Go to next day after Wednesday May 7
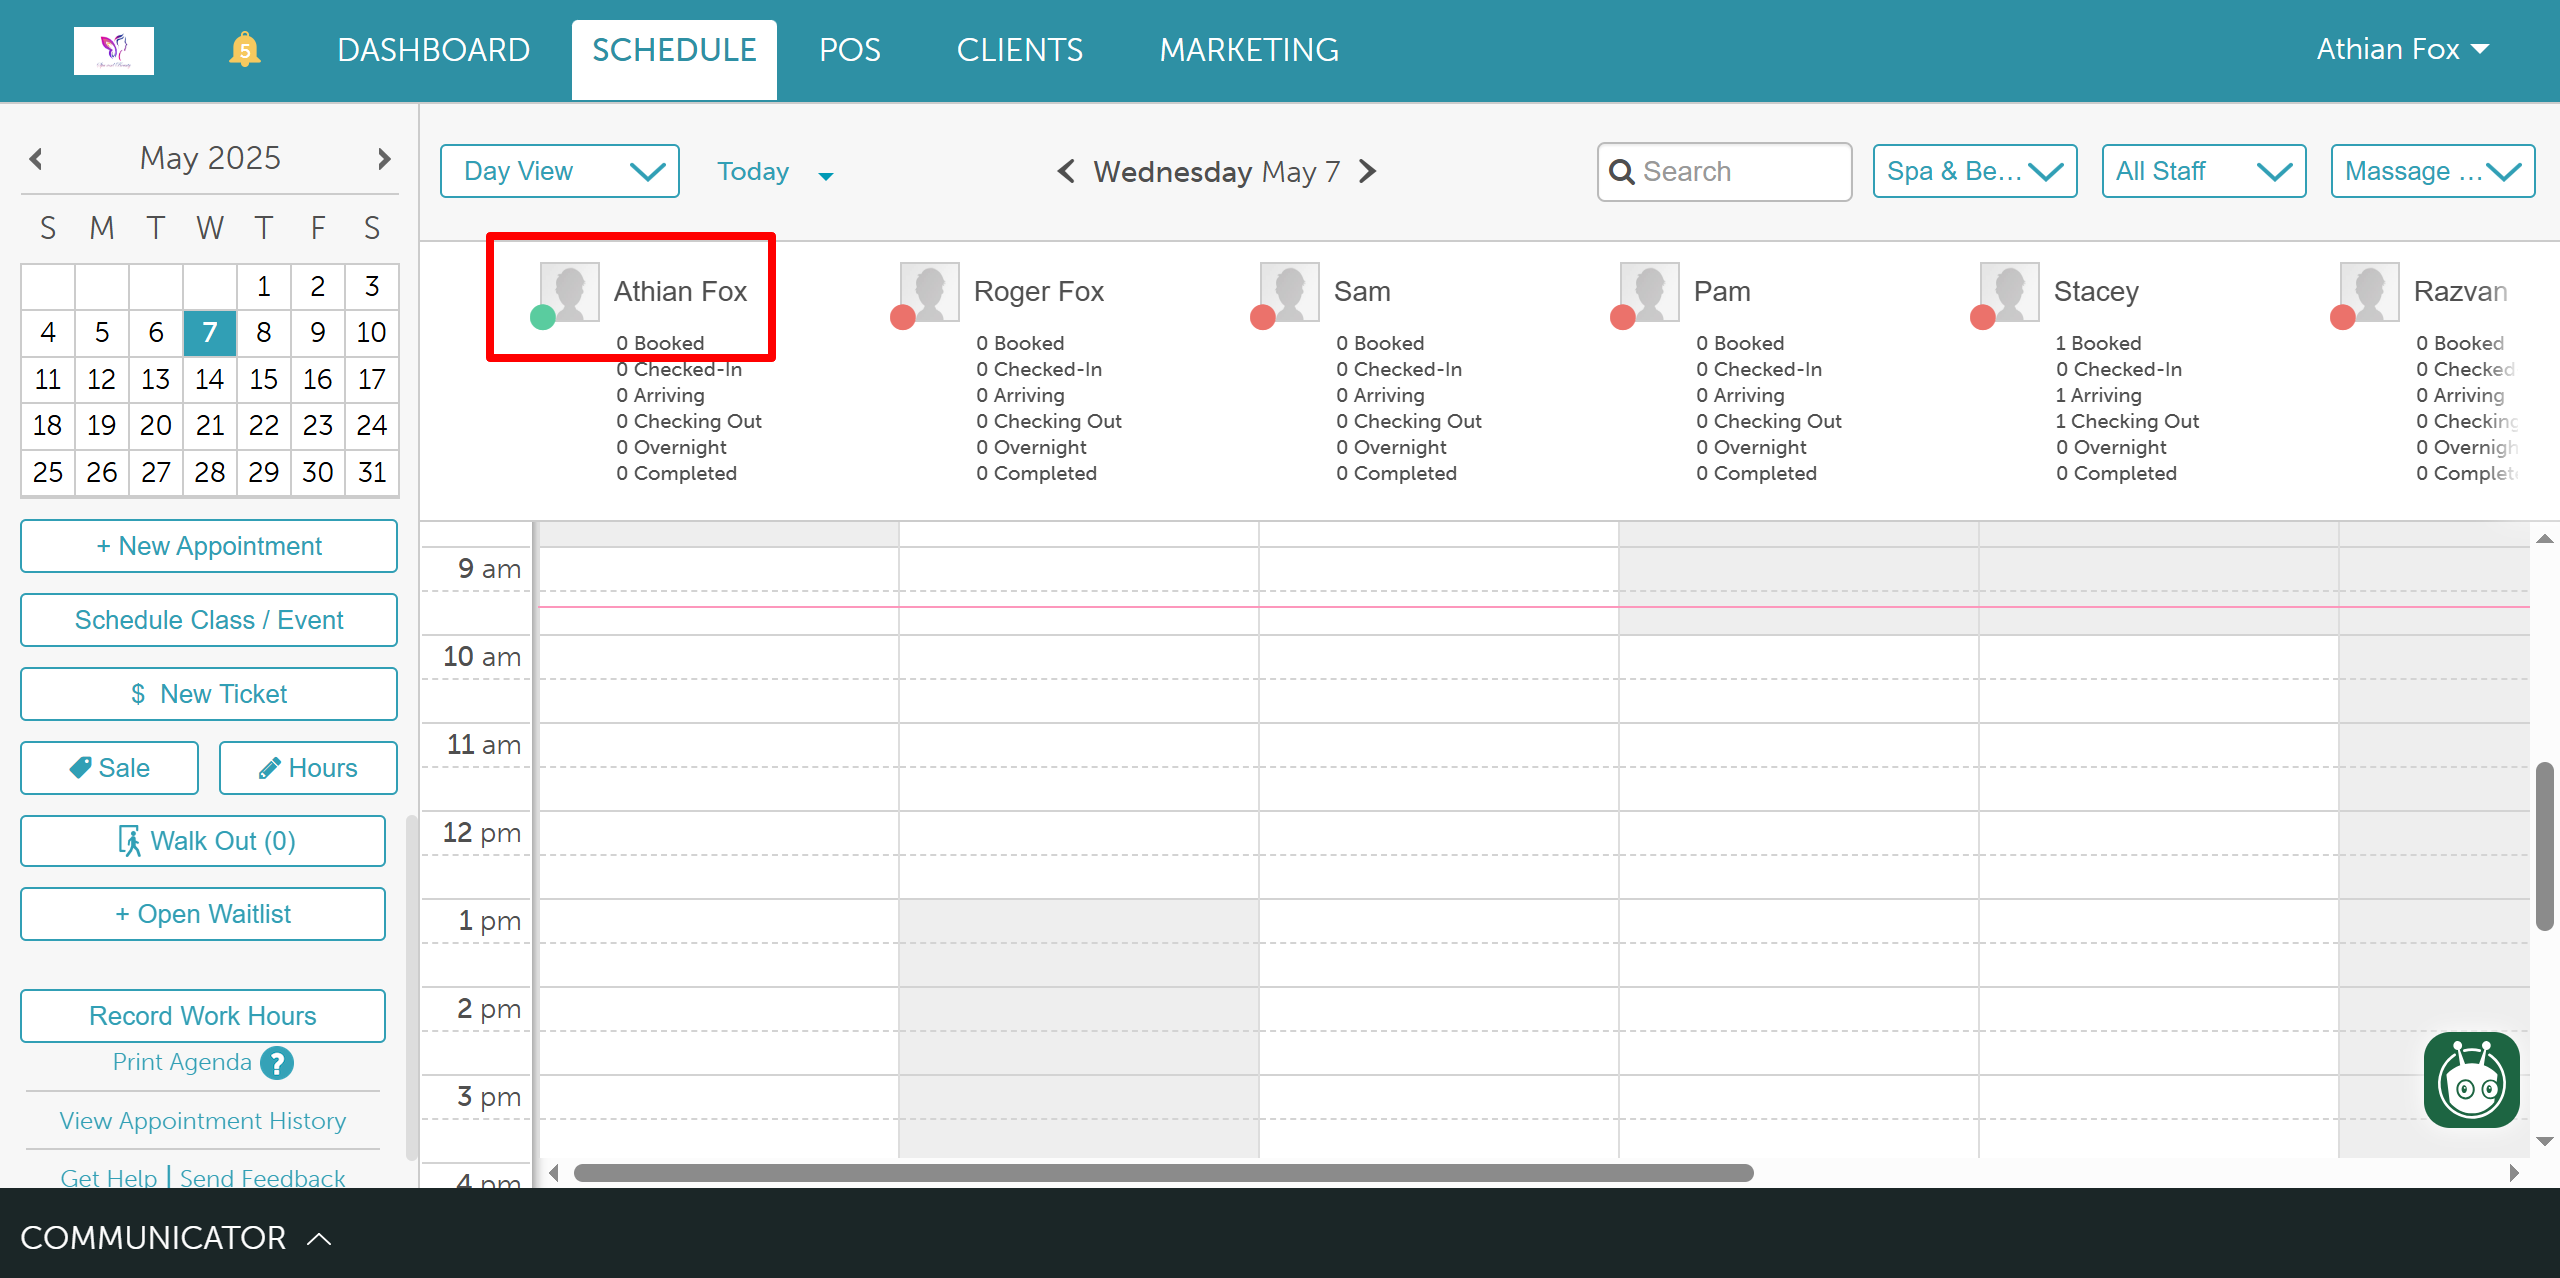Image resolution: width=2560 pixels, height=1278 pixels. 1368,171
